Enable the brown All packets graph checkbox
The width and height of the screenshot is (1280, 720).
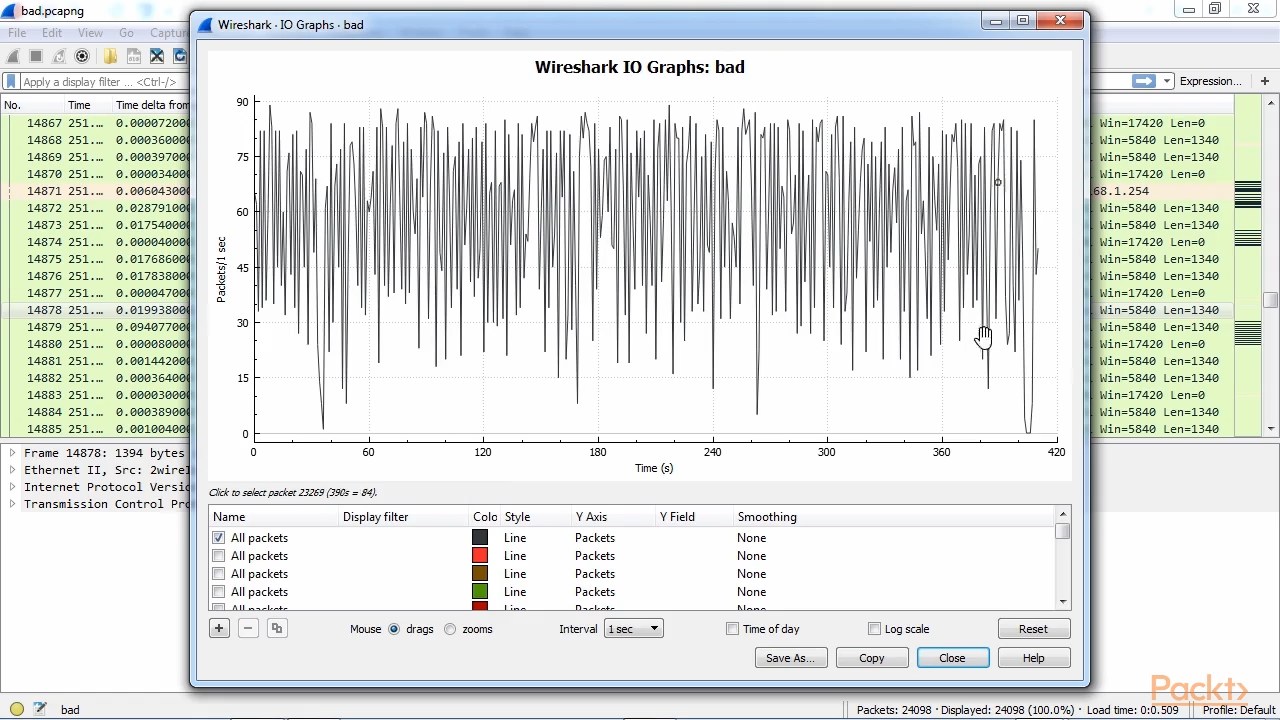coord(219,574)
